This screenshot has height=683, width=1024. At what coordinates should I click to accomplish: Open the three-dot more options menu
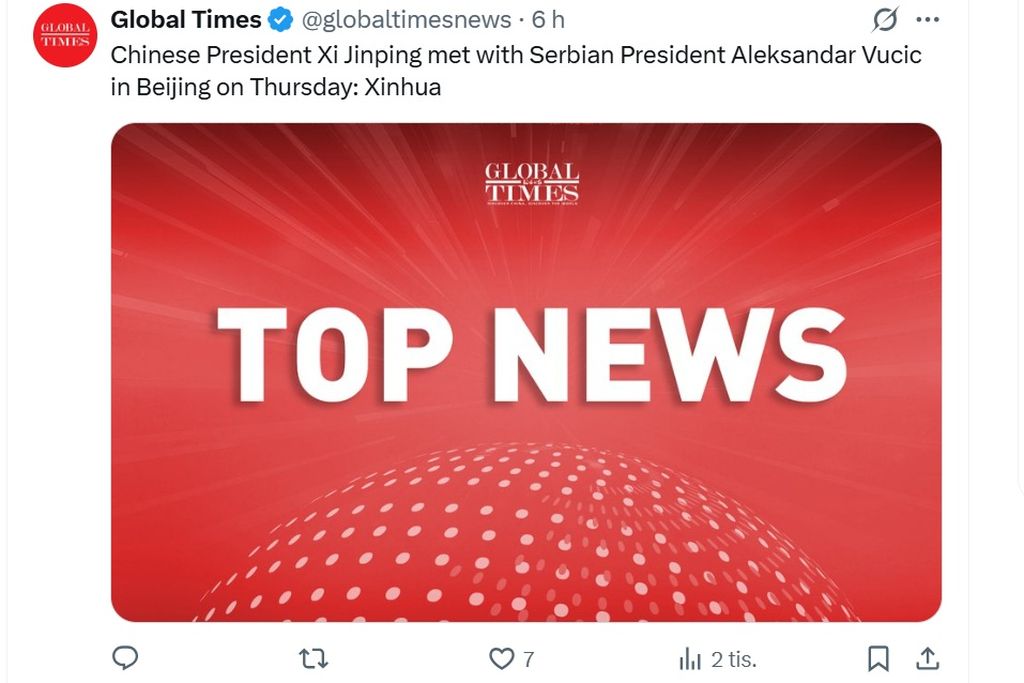pos(928,20)
